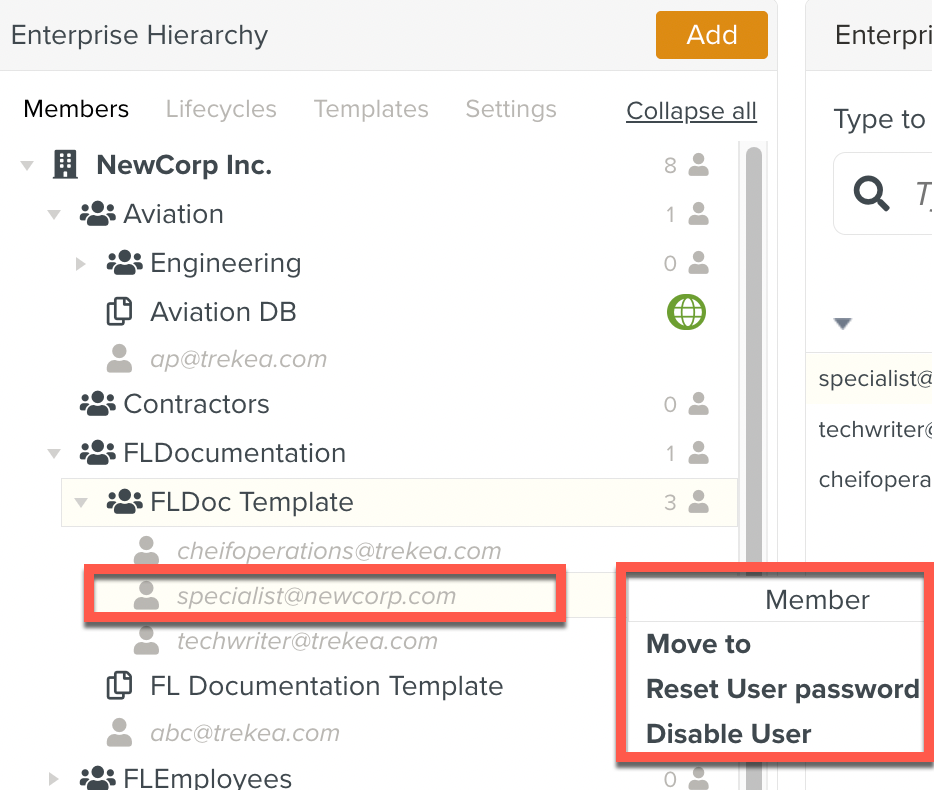Select Disable User in the context menu
Image resolution: width=934 pixels, height=790 pixels.
(x=728, y=734)
